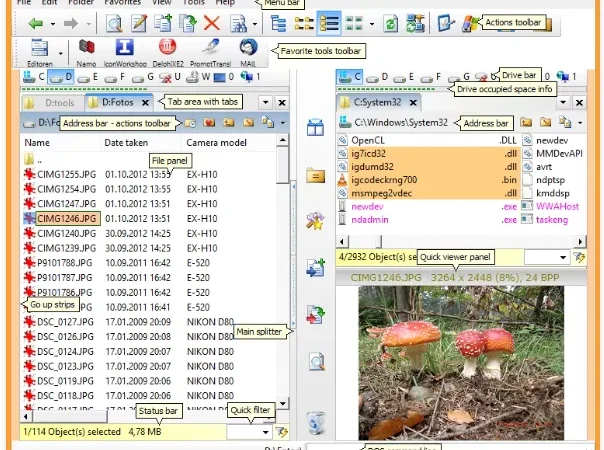The image size is (604, 450).
Task: Click the recycle bin icon in the middle strip
Action: tap(316, 423)
